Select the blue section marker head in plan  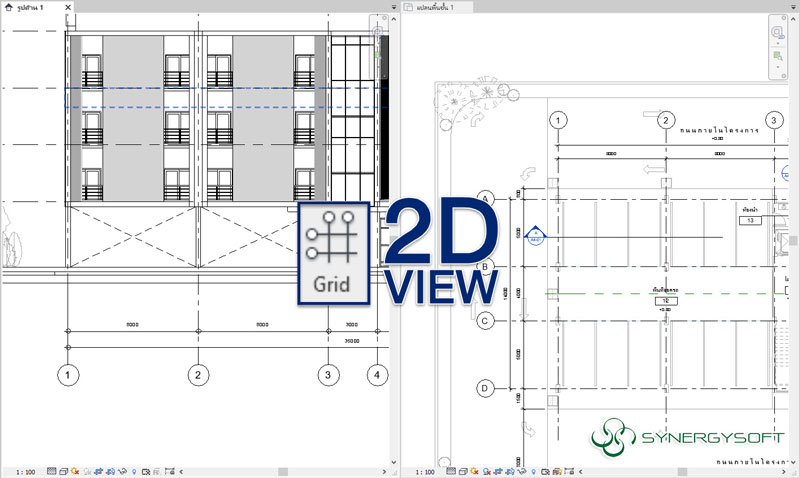click(535, 236)
